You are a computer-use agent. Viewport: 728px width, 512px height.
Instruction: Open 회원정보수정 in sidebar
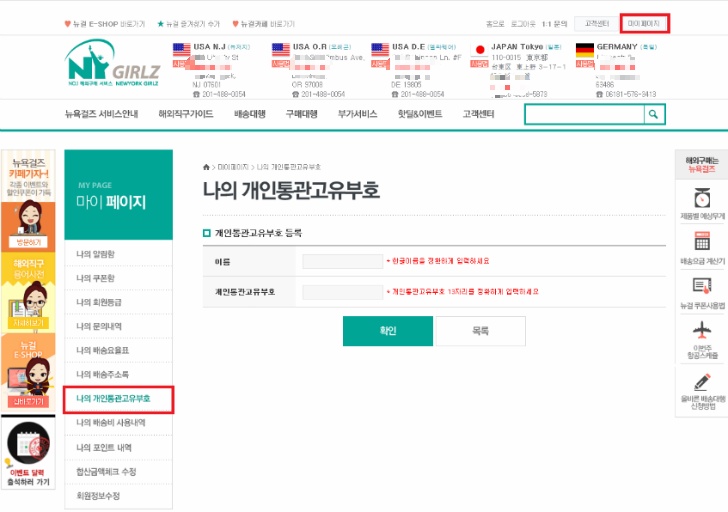pyautogui.click(x=118, y=496)
